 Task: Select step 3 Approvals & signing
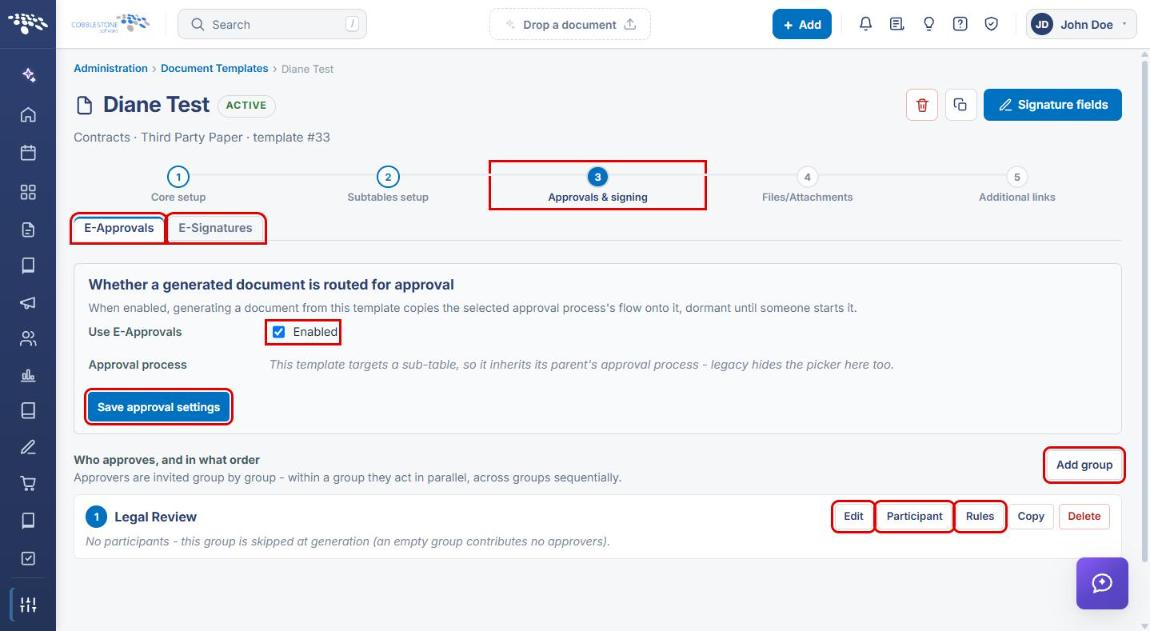(x=598, y=184)
